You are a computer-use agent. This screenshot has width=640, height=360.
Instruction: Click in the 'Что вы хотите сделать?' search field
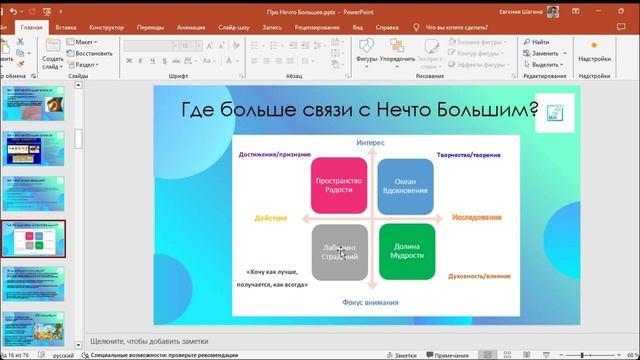point(456,27)
